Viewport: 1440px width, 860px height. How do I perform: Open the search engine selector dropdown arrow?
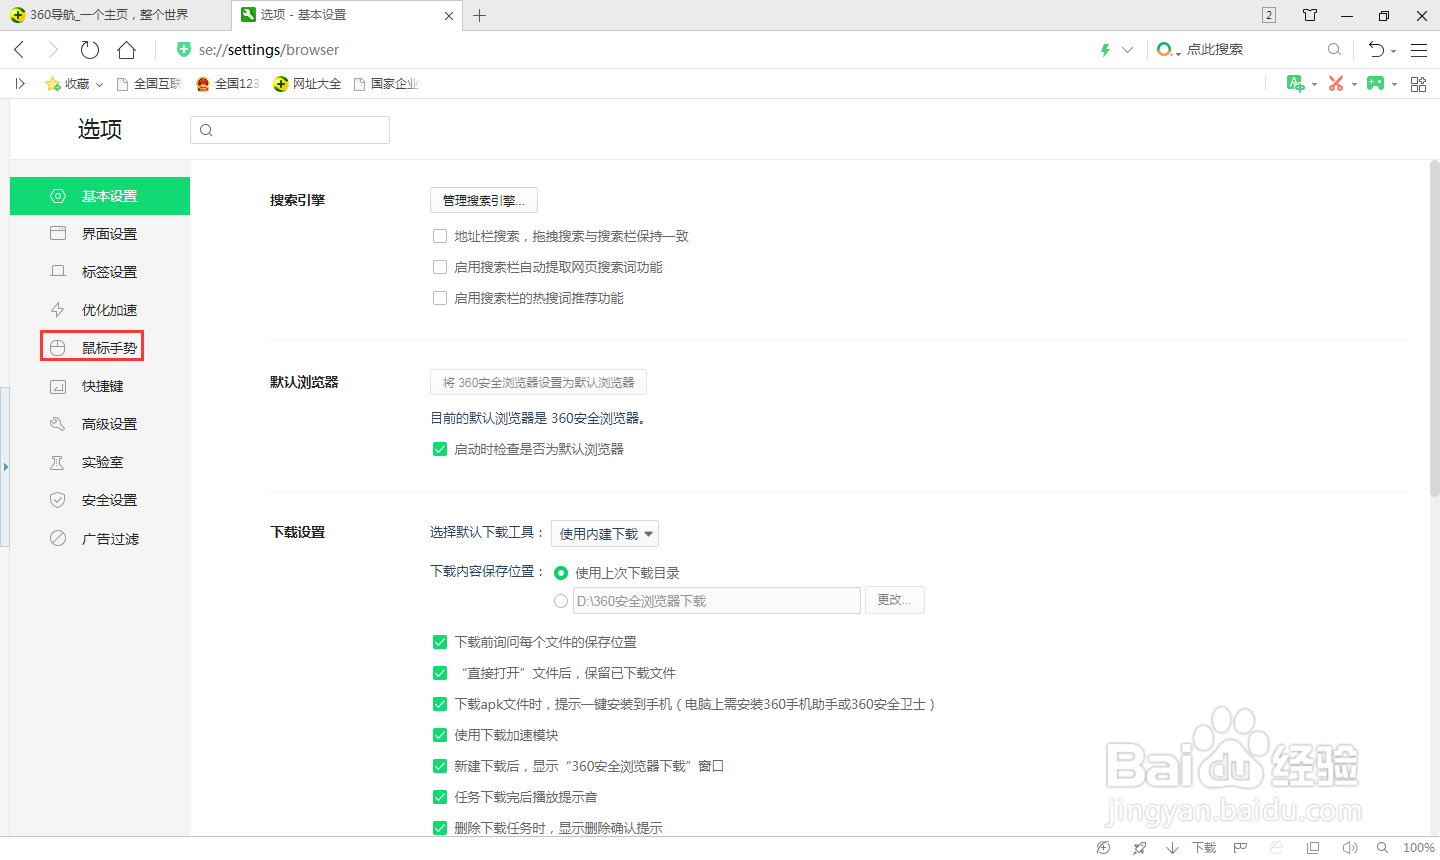tap(1178, 52)
